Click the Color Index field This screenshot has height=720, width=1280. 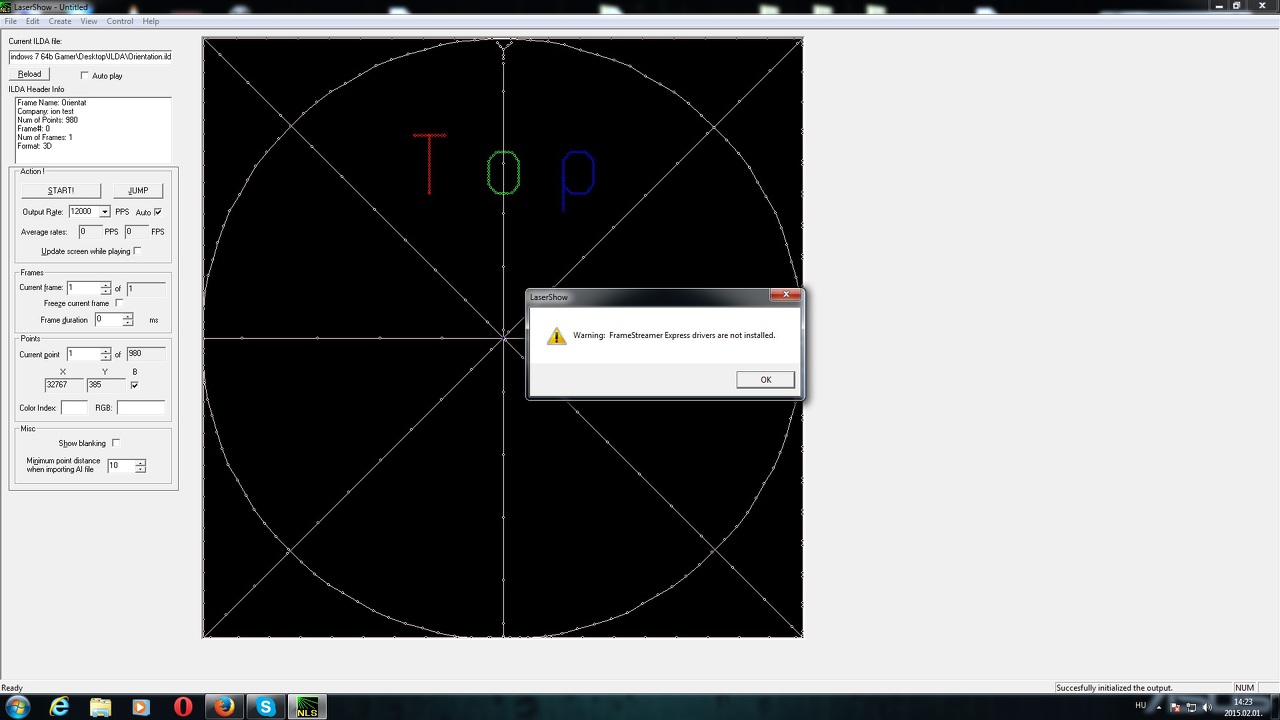click(x=75, y=408)
